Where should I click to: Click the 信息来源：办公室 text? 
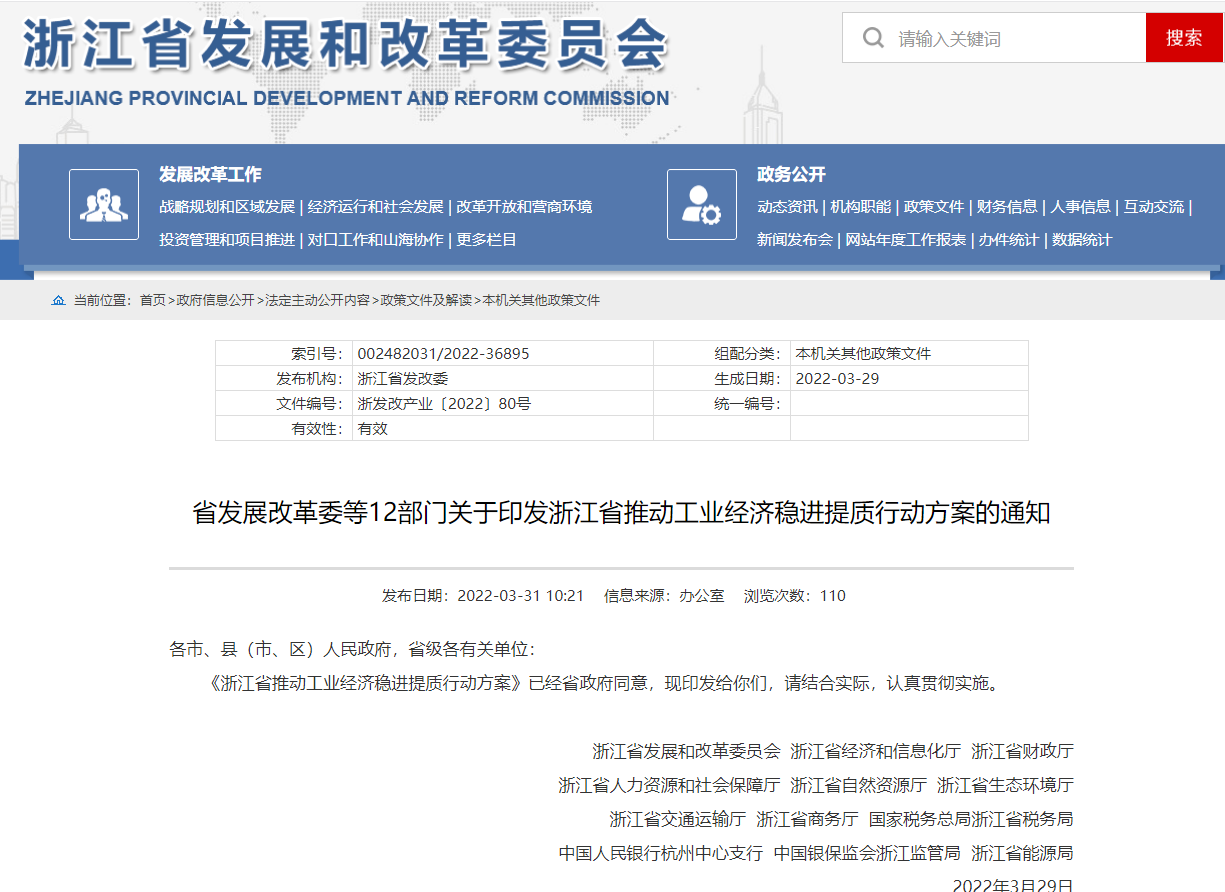pos(664,596)
